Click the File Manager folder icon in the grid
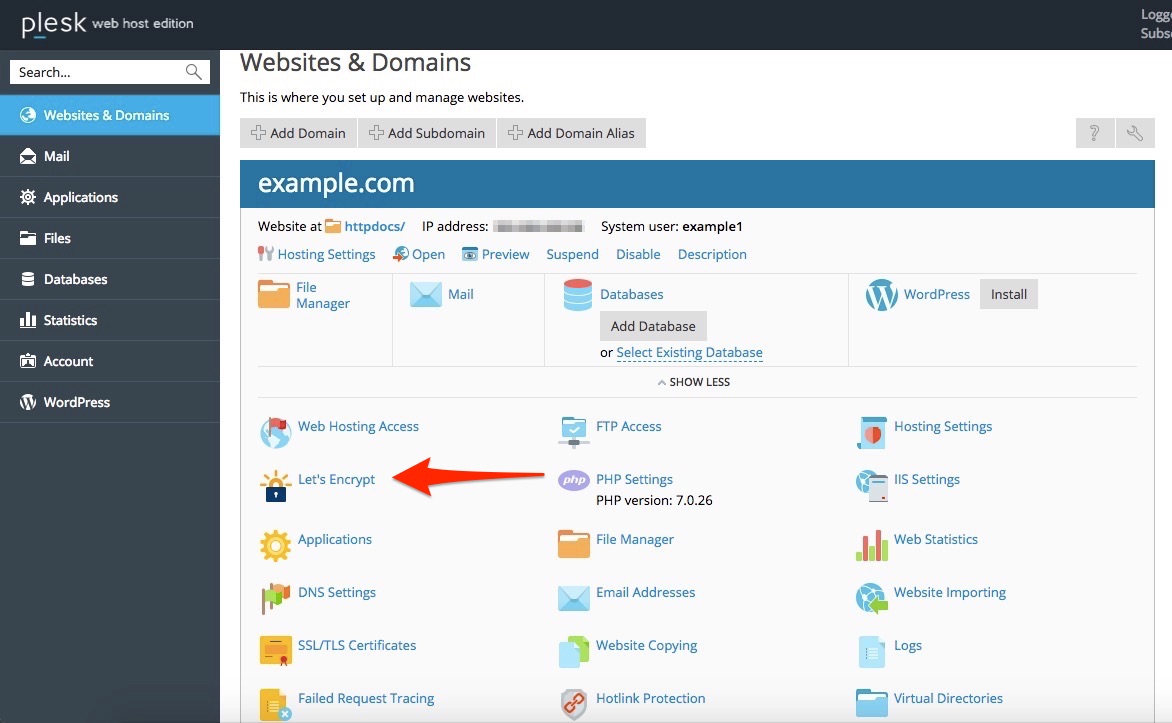 [x=573, y=544]
